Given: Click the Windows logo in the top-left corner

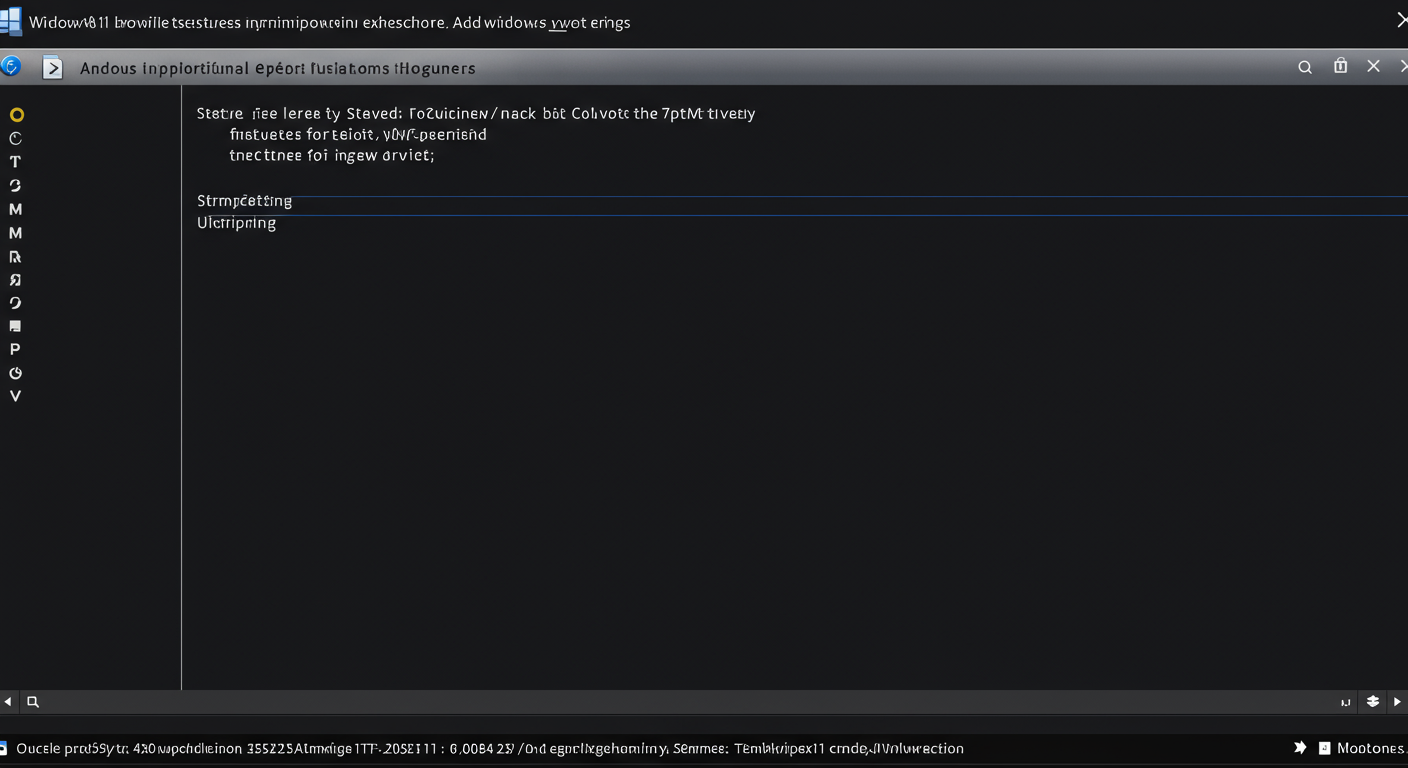Looking at the screenshot, I should tap(11, 22).
